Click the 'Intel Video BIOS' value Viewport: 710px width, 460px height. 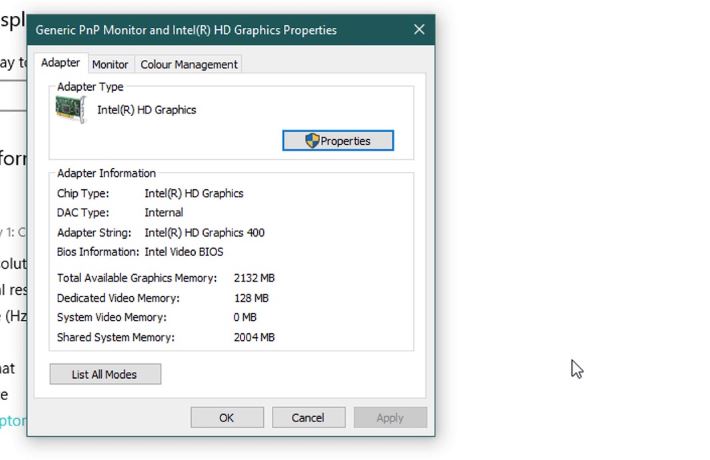(x=184, y=252)
